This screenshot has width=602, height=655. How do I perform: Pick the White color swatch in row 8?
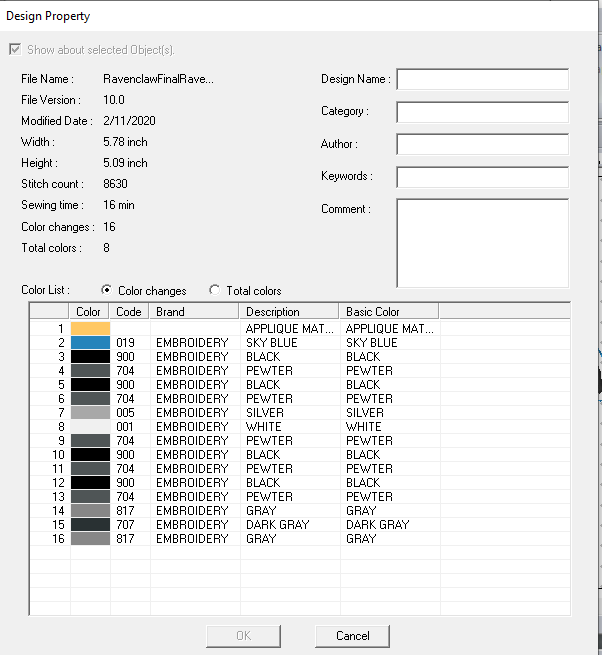pos(90,426)
